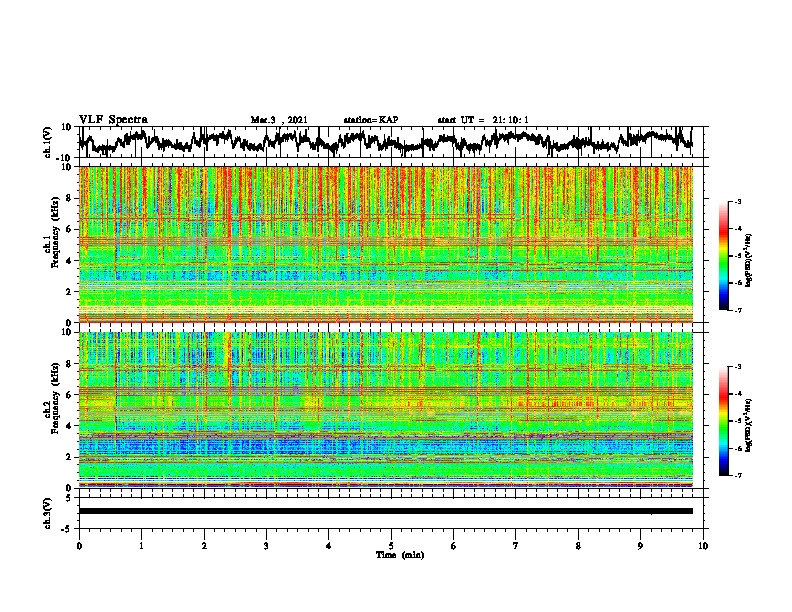Click the black ch.3 signal bar
Screen dimensions: 792x612
pyautogui.click(x=385, y=511)
